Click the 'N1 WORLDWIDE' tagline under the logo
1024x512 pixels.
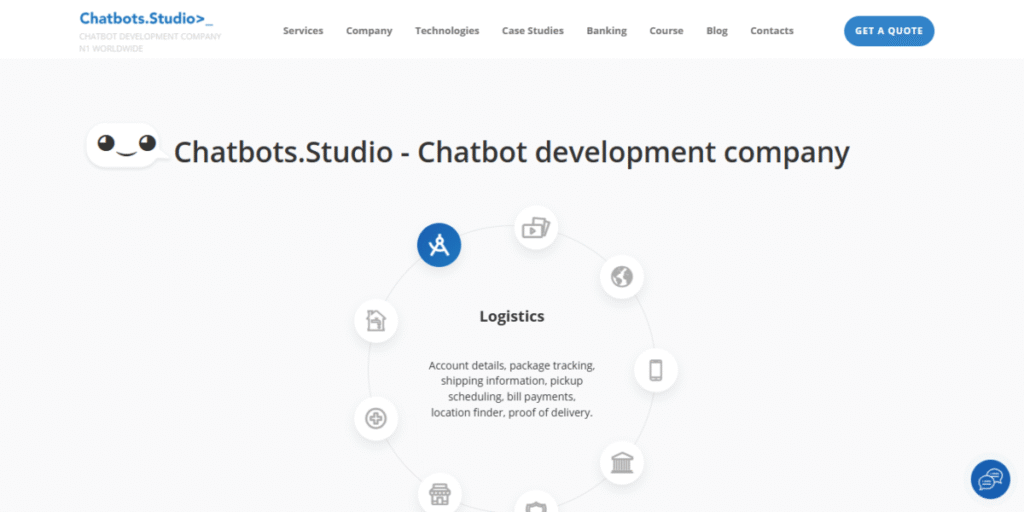point(111,49)
